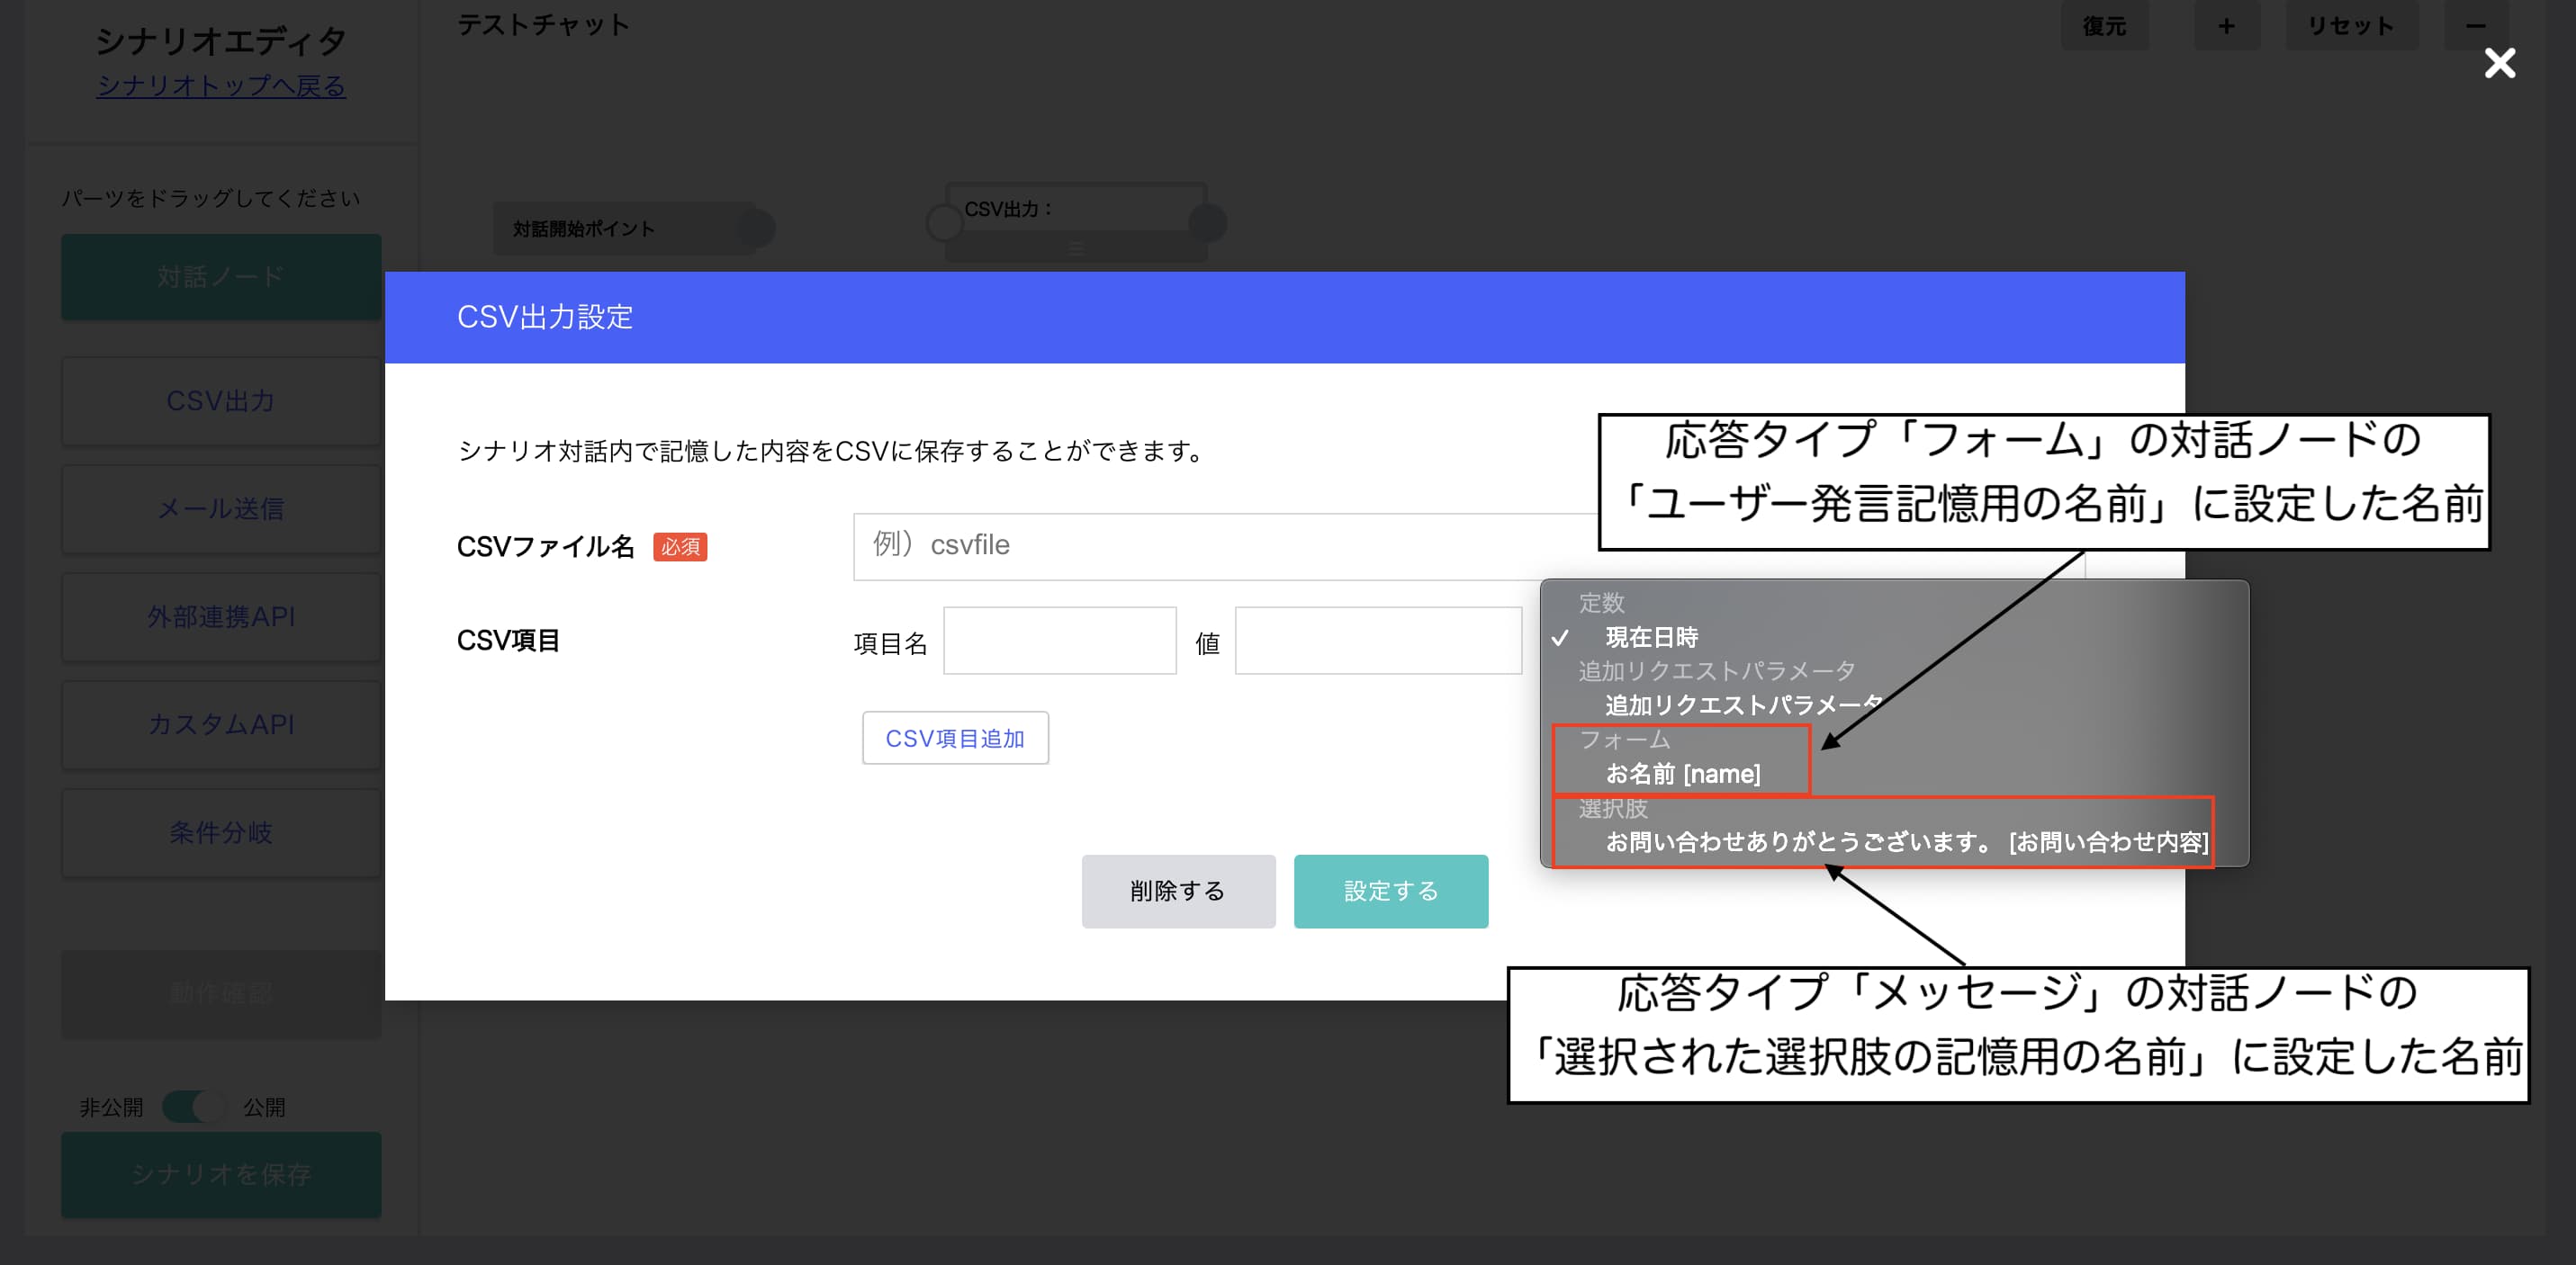Image resolution: width=2576 pixels, height=1265 pixels.
Task: Click the 動作確認 button
Action: (221, 993)
